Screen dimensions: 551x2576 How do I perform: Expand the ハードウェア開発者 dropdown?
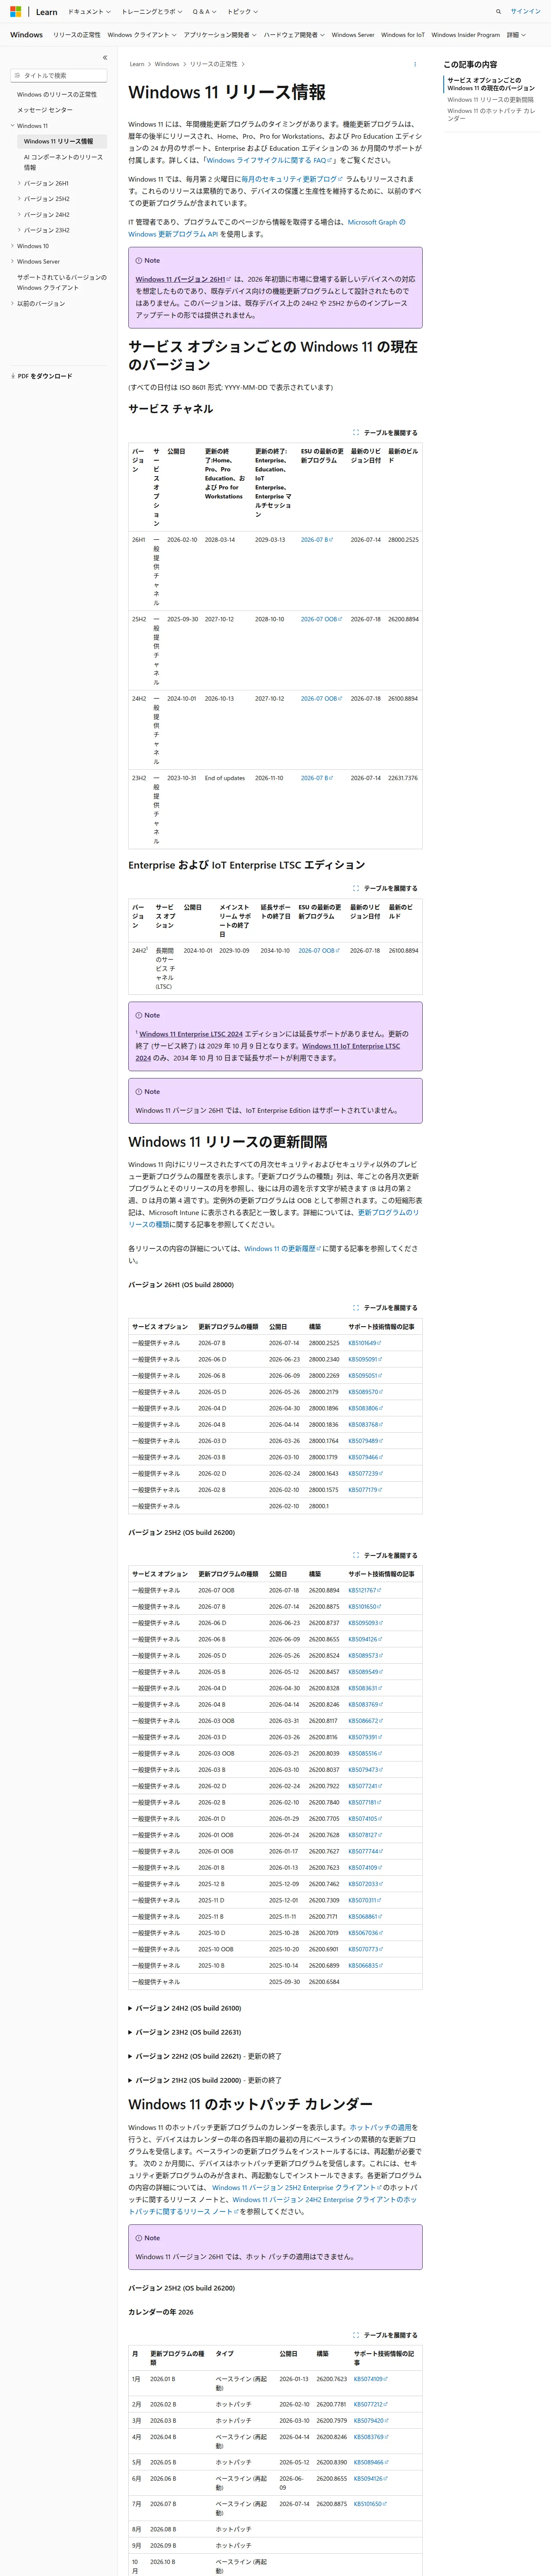click(294, 35)
